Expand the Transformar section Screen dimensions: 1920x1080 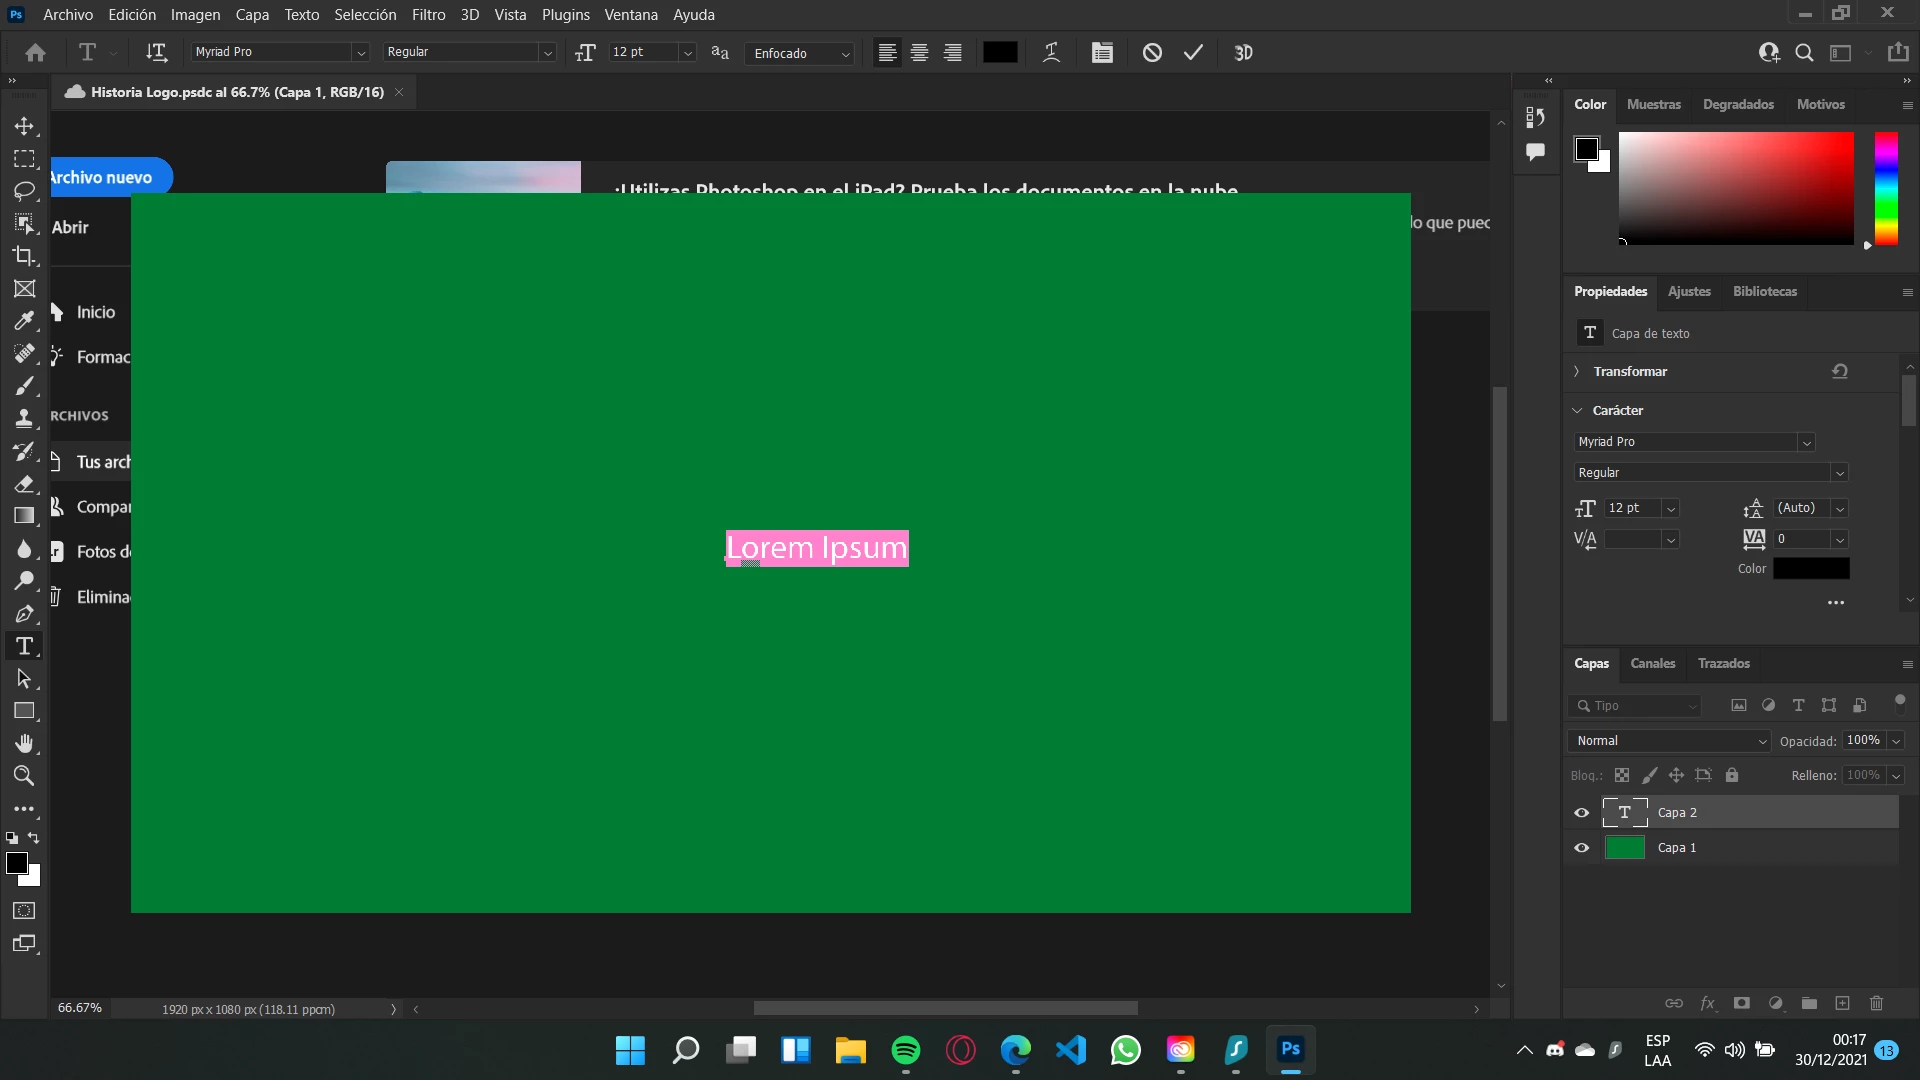pos(1578,371)
